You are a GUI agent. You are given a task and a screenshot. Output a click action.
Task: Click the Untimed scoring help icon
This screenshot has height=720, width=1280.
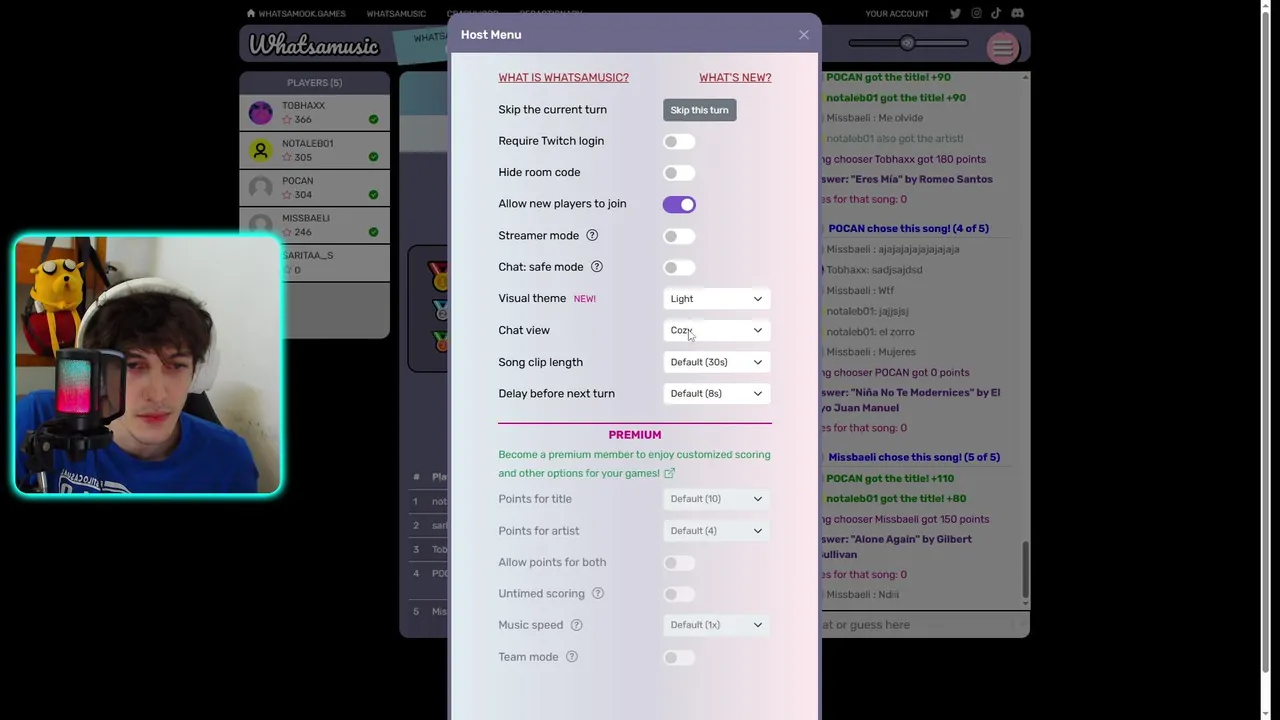[x=598, y=594]
